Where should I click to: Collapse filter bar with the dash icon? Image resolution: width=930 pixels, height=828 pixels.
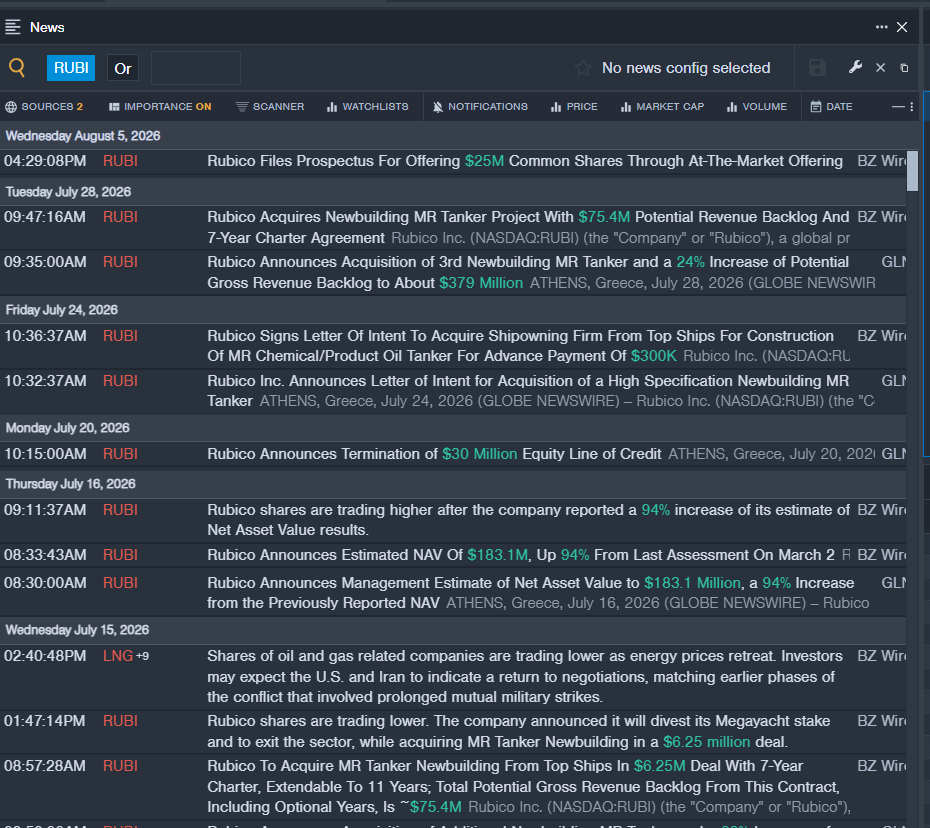[898, 107]
